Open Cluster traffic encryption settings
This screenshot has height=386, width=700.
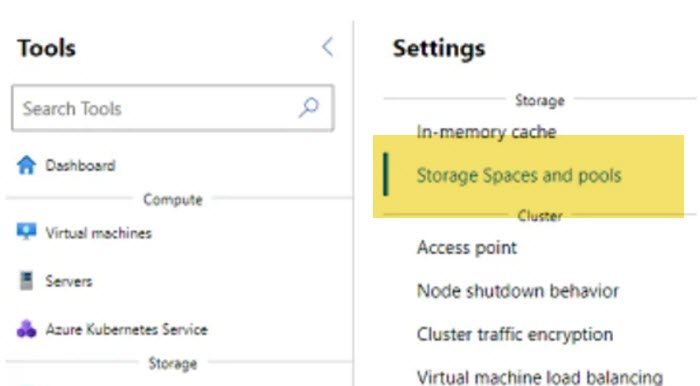tap(515, 334)
